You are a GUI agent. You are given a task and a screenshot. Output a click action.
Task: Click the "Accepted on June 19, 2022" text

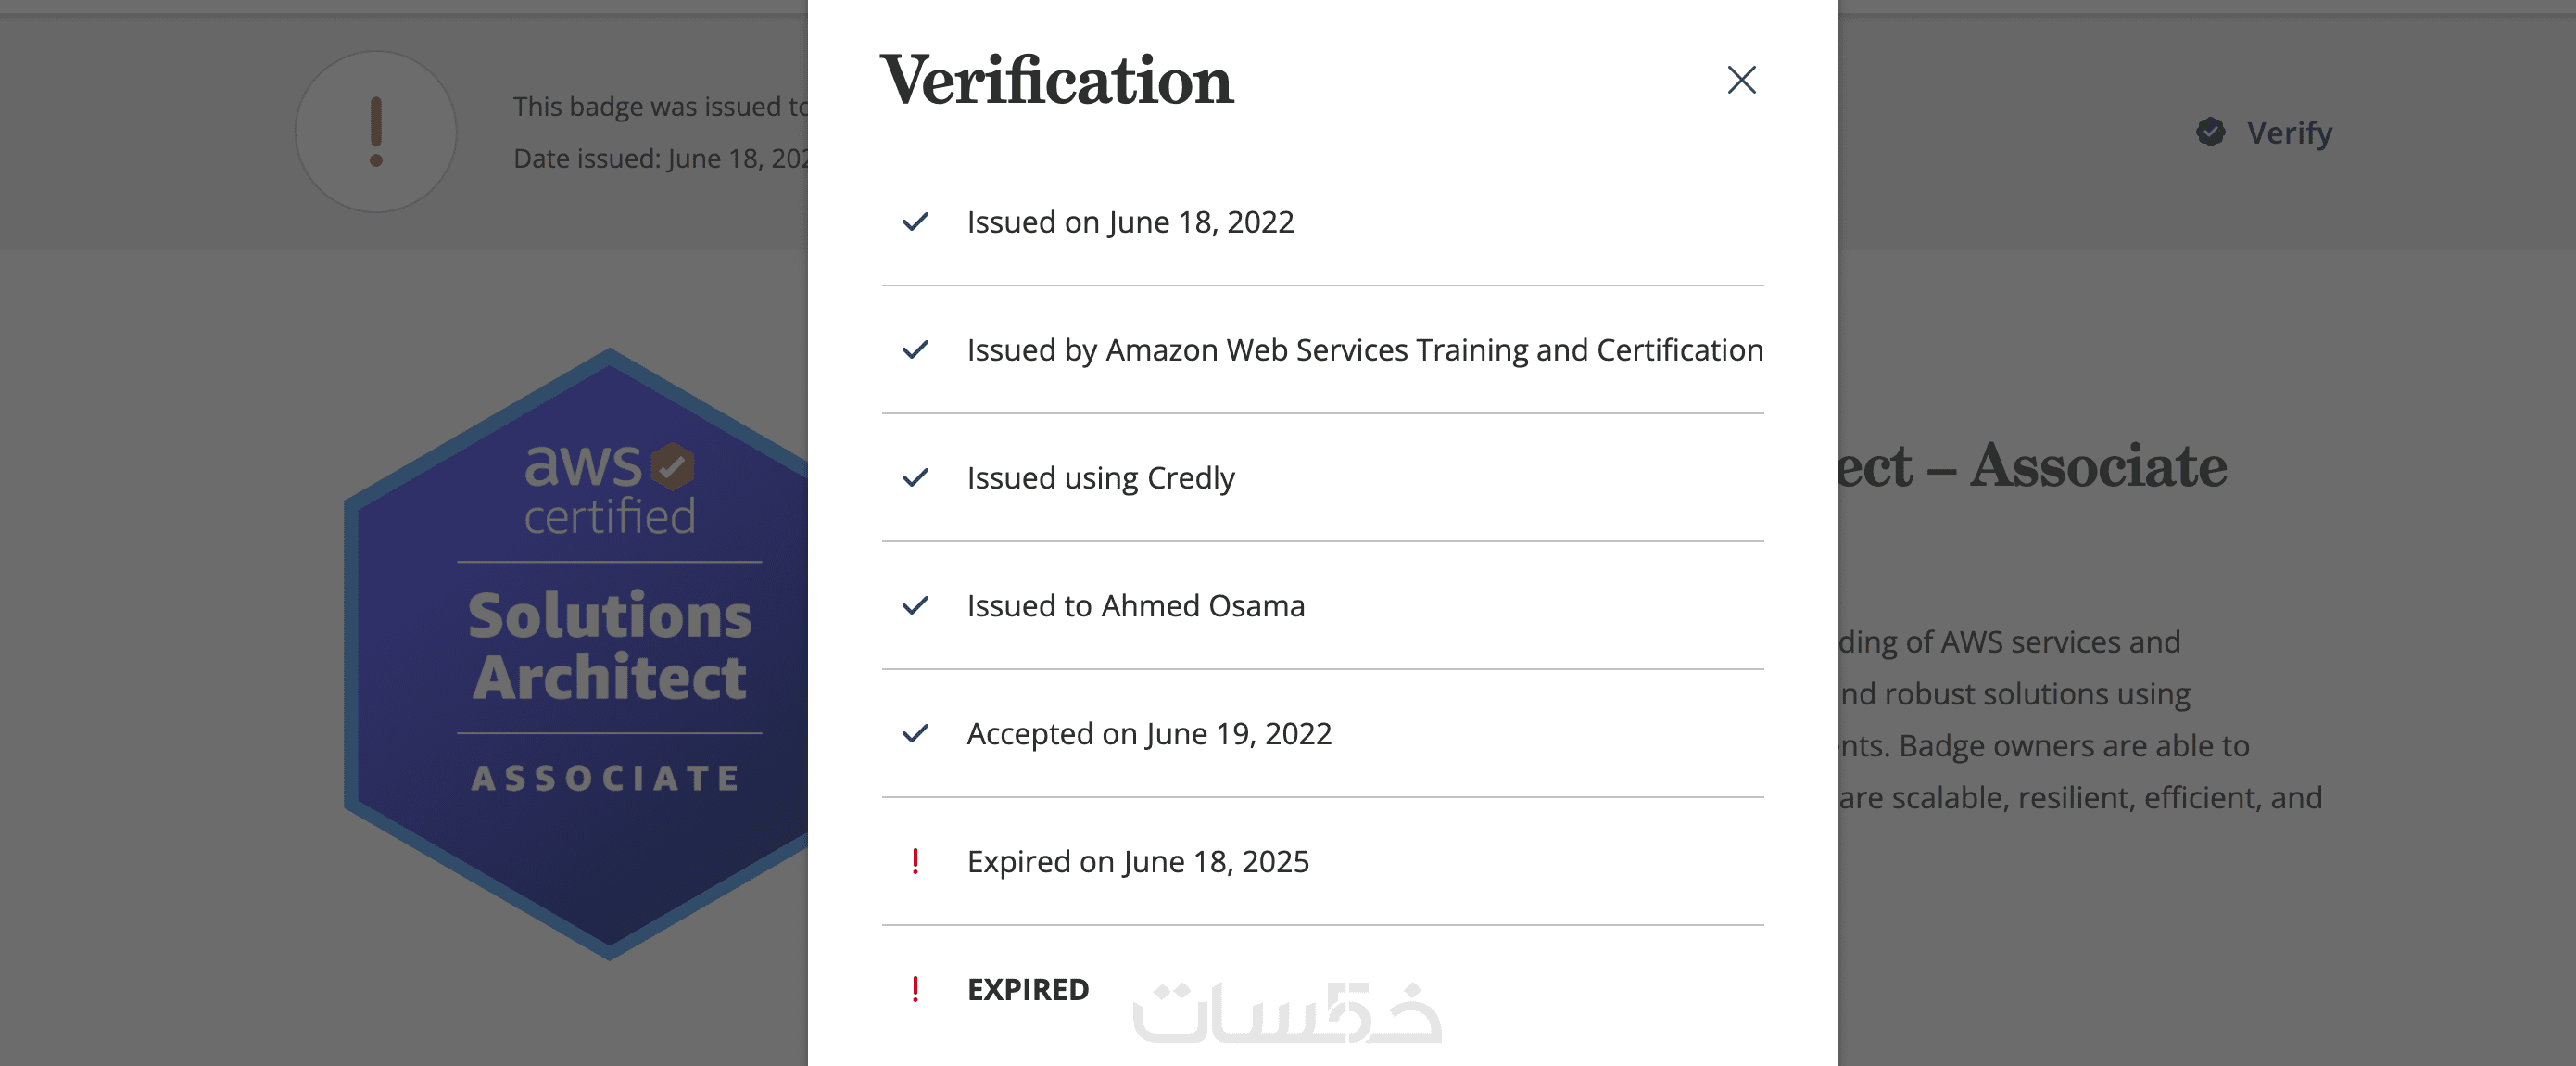click(1149, 734)
